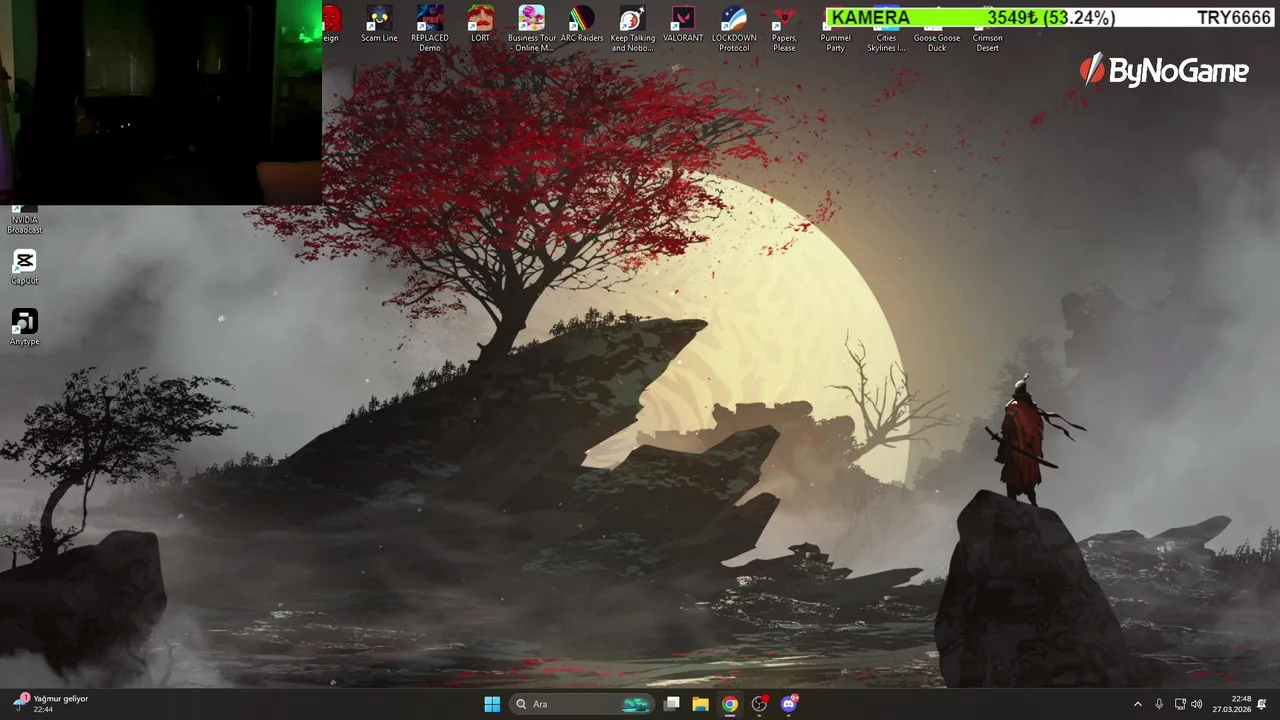The width and height of the screenshot is (1280, 720).
Task: Launch the REPLACED Demo shortcut
Action: click(x=430, y=29)
